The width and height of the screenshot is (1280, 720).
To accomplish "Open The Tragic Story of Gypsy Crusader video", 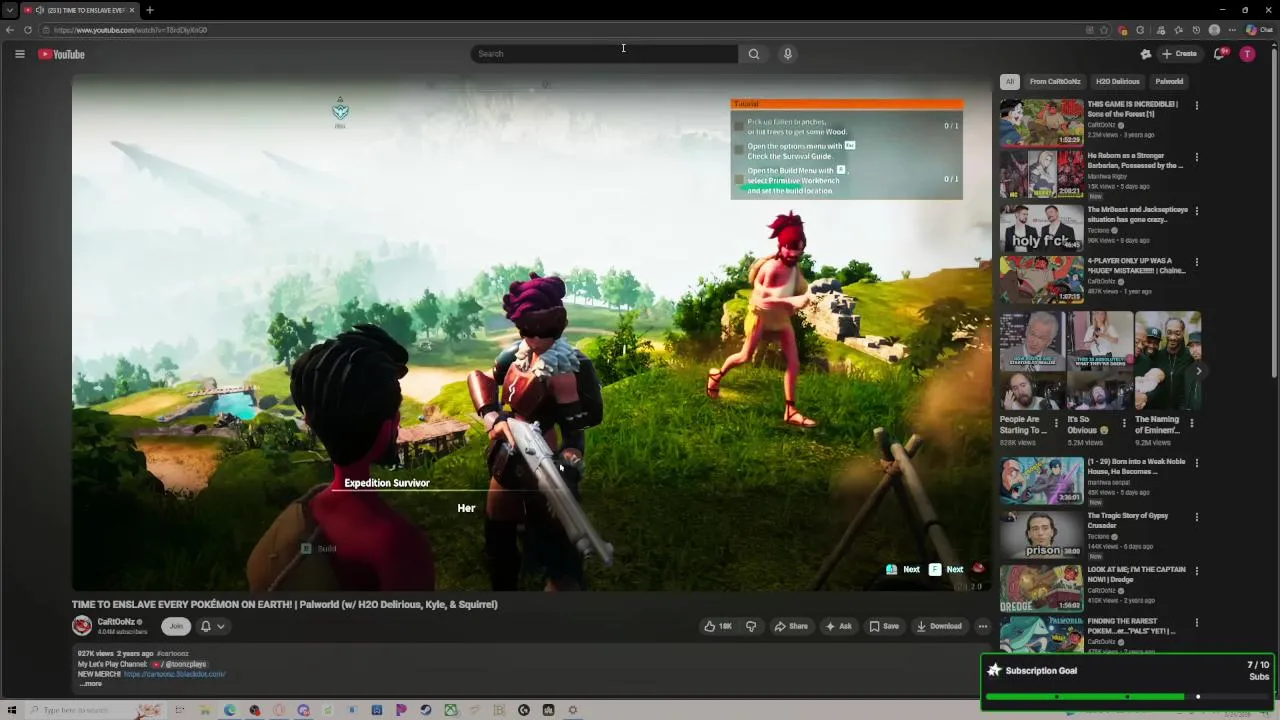I will coord(1041,535).
